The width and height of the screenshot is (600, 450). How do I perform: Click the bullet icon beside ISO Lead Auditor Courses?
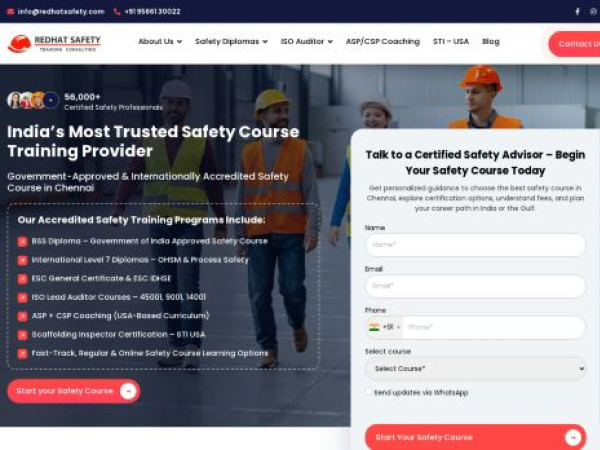pos(23,297)
